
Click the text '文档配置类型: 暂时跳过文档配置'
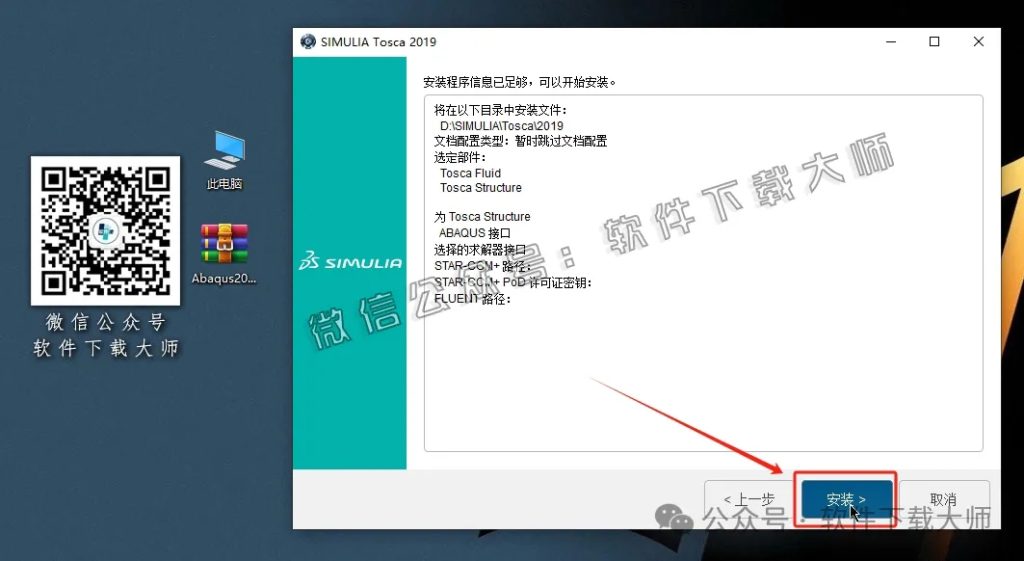pos(520,141)
